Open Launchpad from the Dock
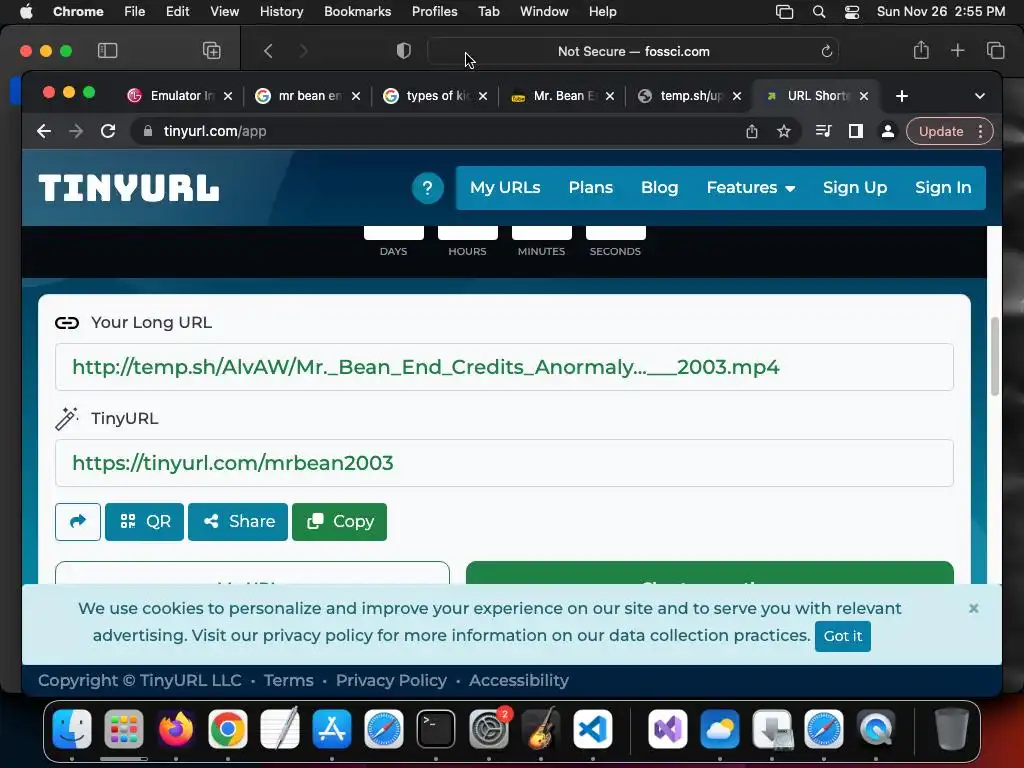The image size is (1024, 768). tap(123, 729)
